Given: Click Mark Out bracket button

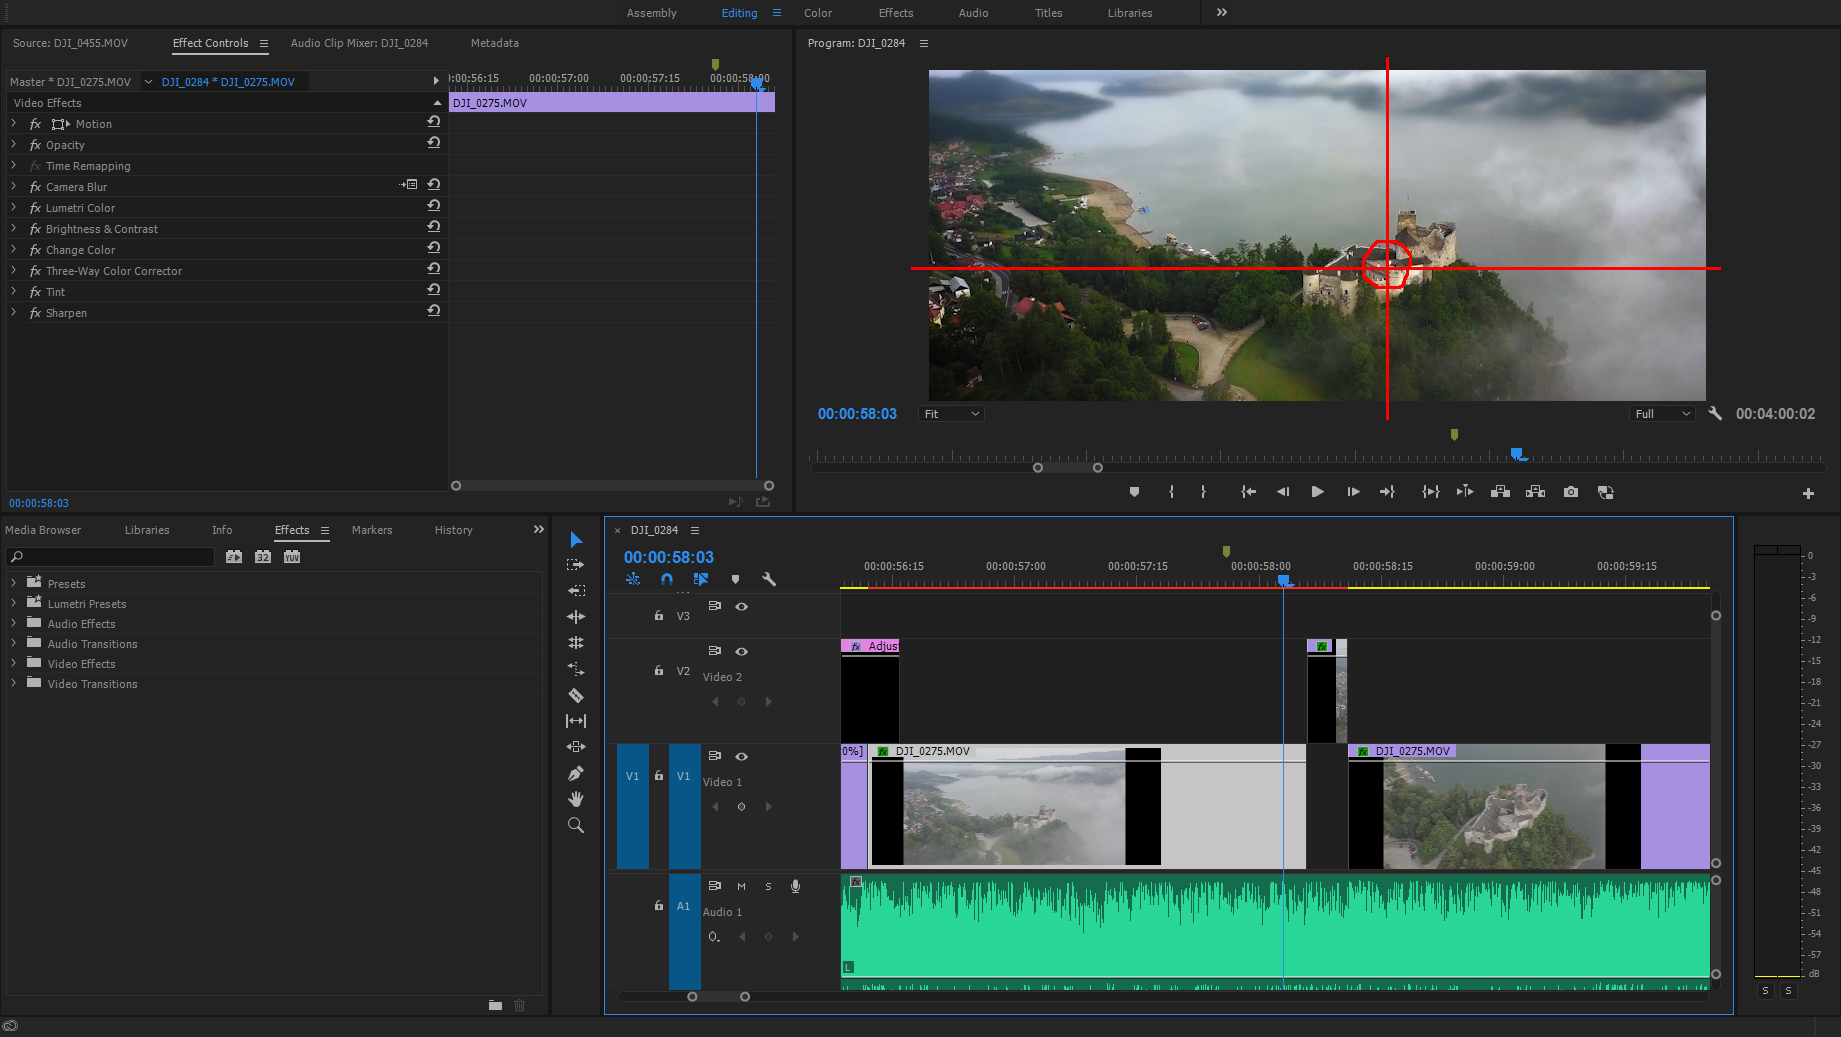Looking at the screenshot, I should [1203, 492].
